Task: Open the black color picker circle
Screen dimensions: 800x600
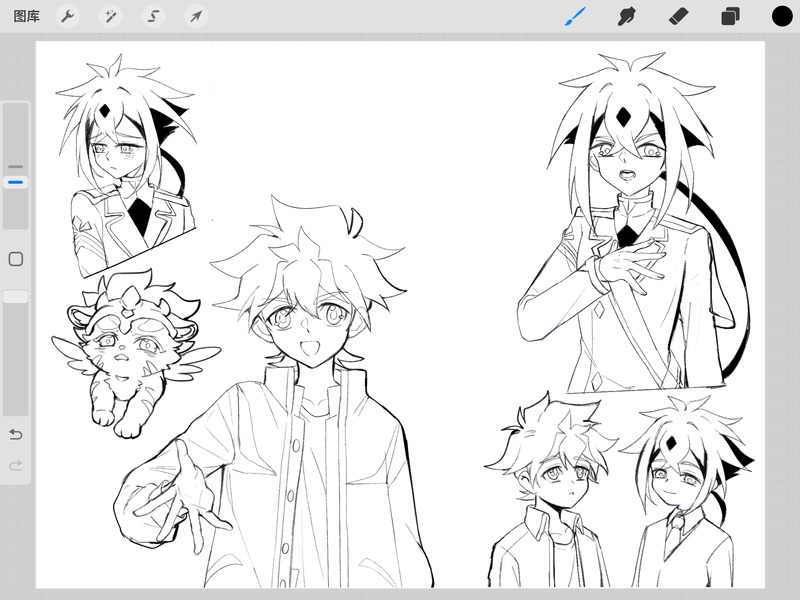Action: coord(782,16)
